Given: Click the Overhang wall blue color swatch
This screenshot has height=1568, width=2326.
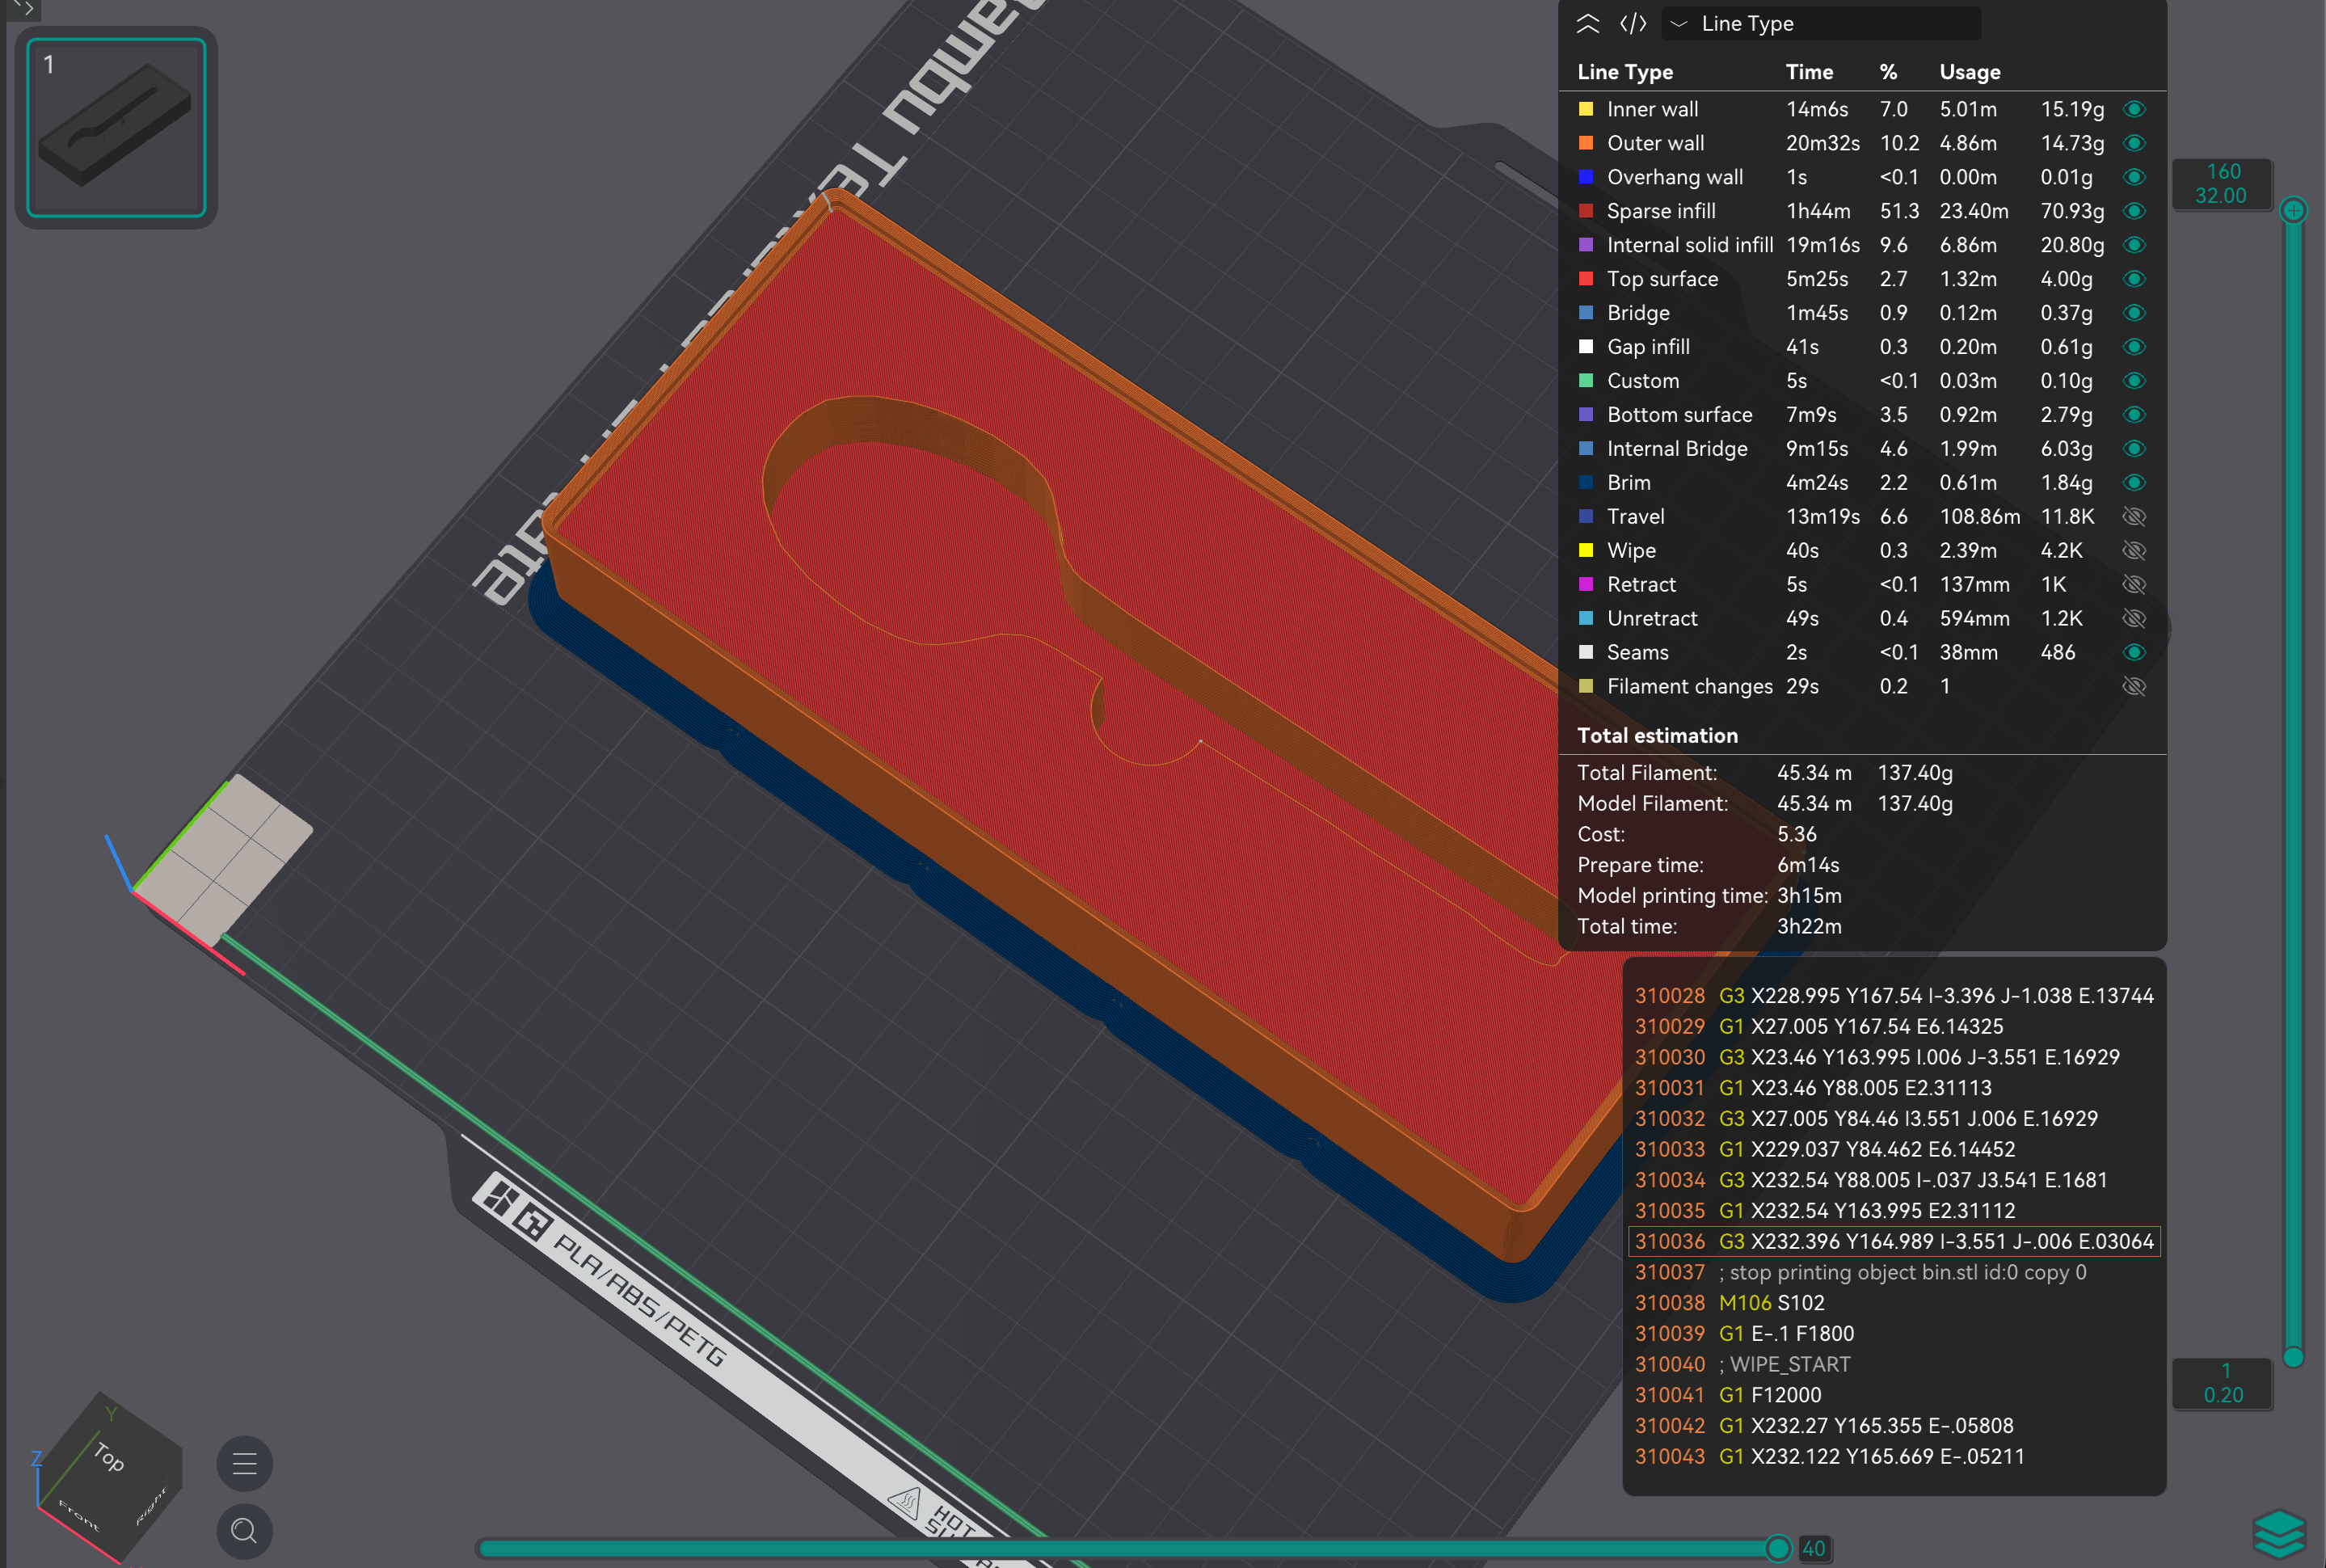Looking at the screenshot, I should [x=1586, y=177].
